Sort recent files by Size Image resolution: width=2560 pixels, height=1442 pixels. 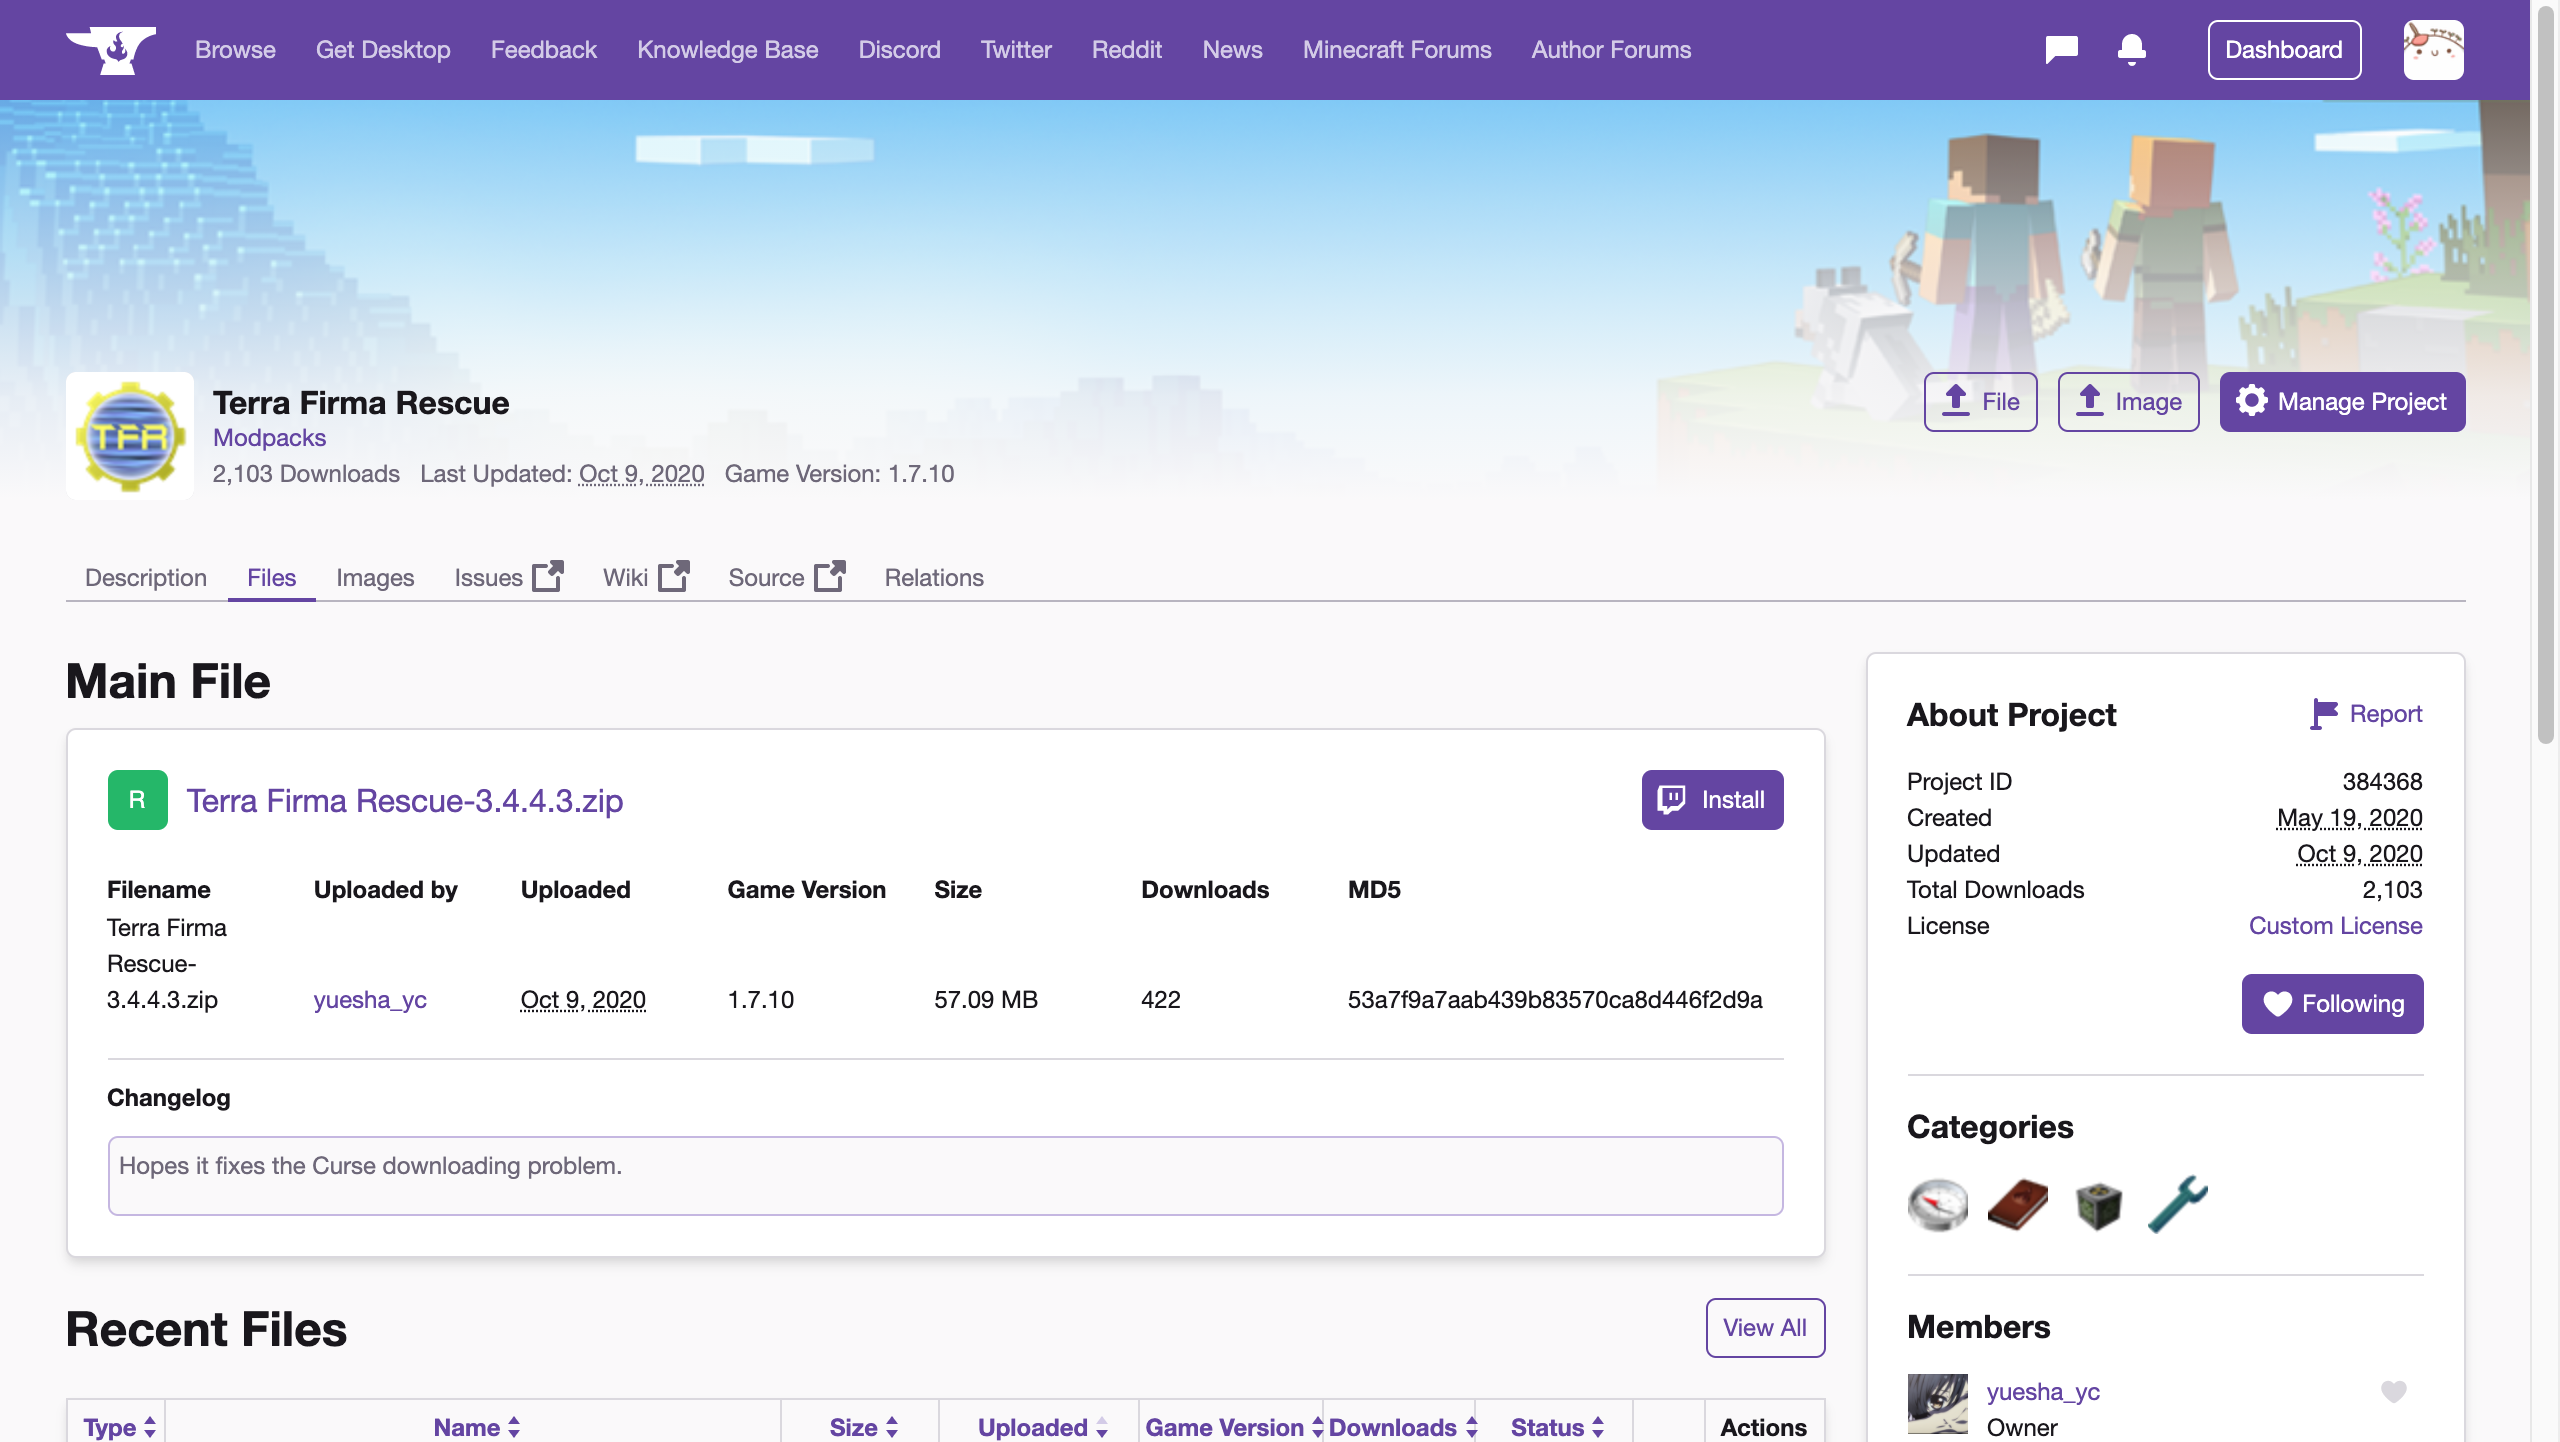864,1427
